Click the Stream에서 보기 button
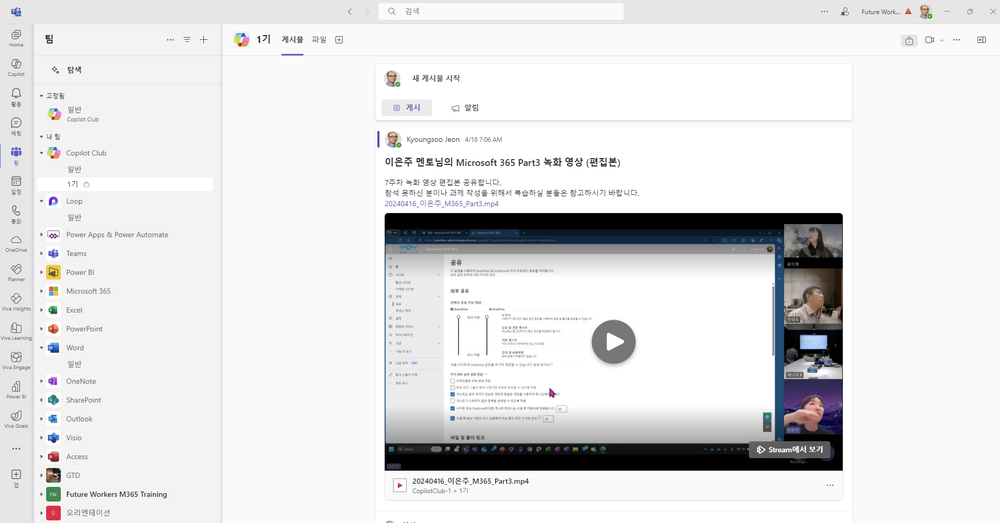This screenshot has height=523, width=1000. (789, 450)
